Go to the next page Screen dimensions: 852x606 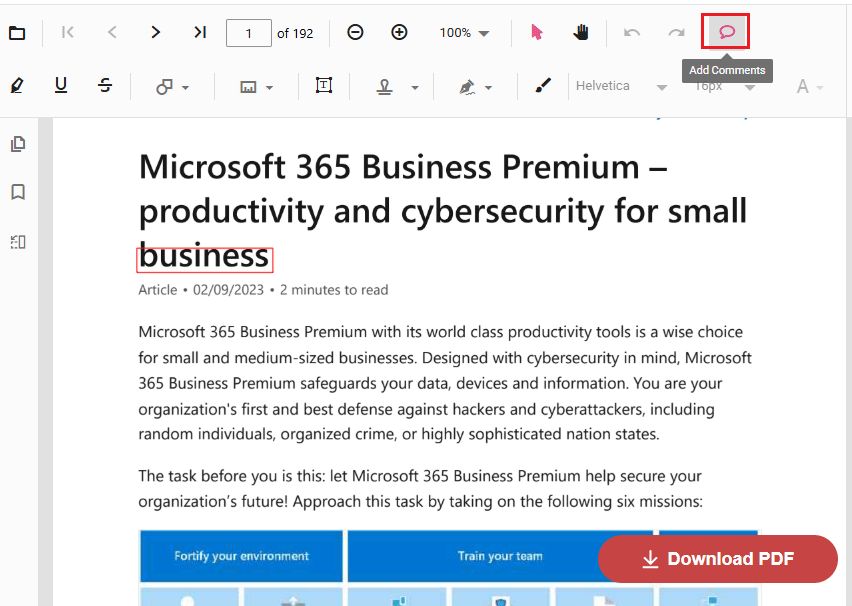tap(156, 33)
